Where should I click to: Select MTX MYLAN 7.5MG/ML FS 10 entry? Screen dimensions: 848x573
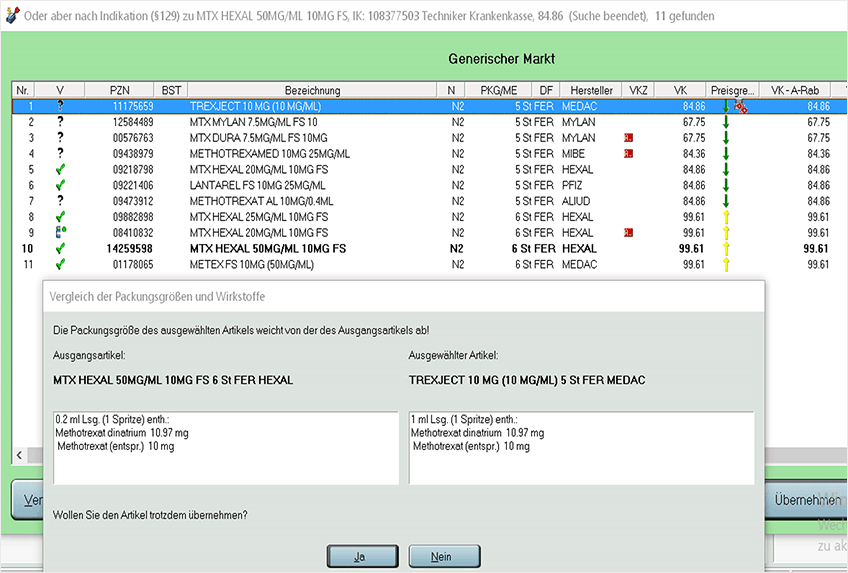pyautogui.click(x=253, y=122)
